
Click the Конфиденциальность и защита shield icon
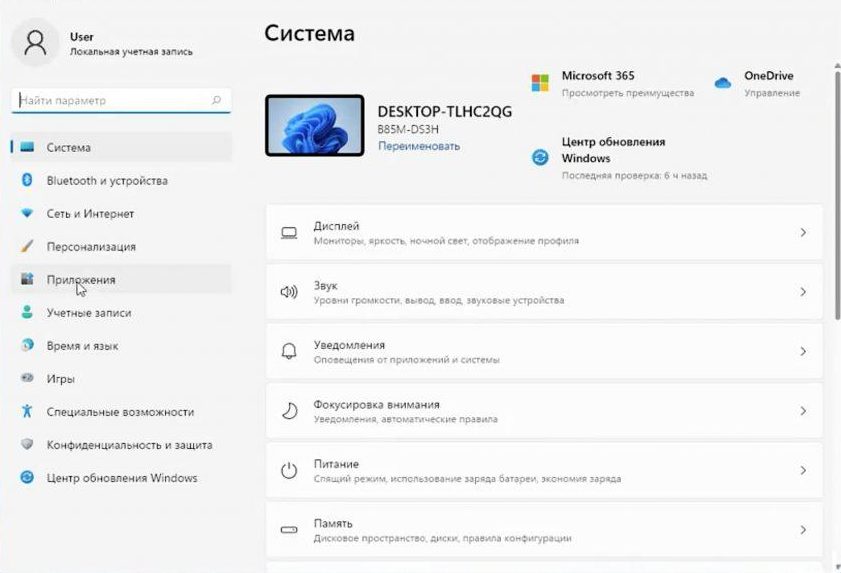point(27,444)
